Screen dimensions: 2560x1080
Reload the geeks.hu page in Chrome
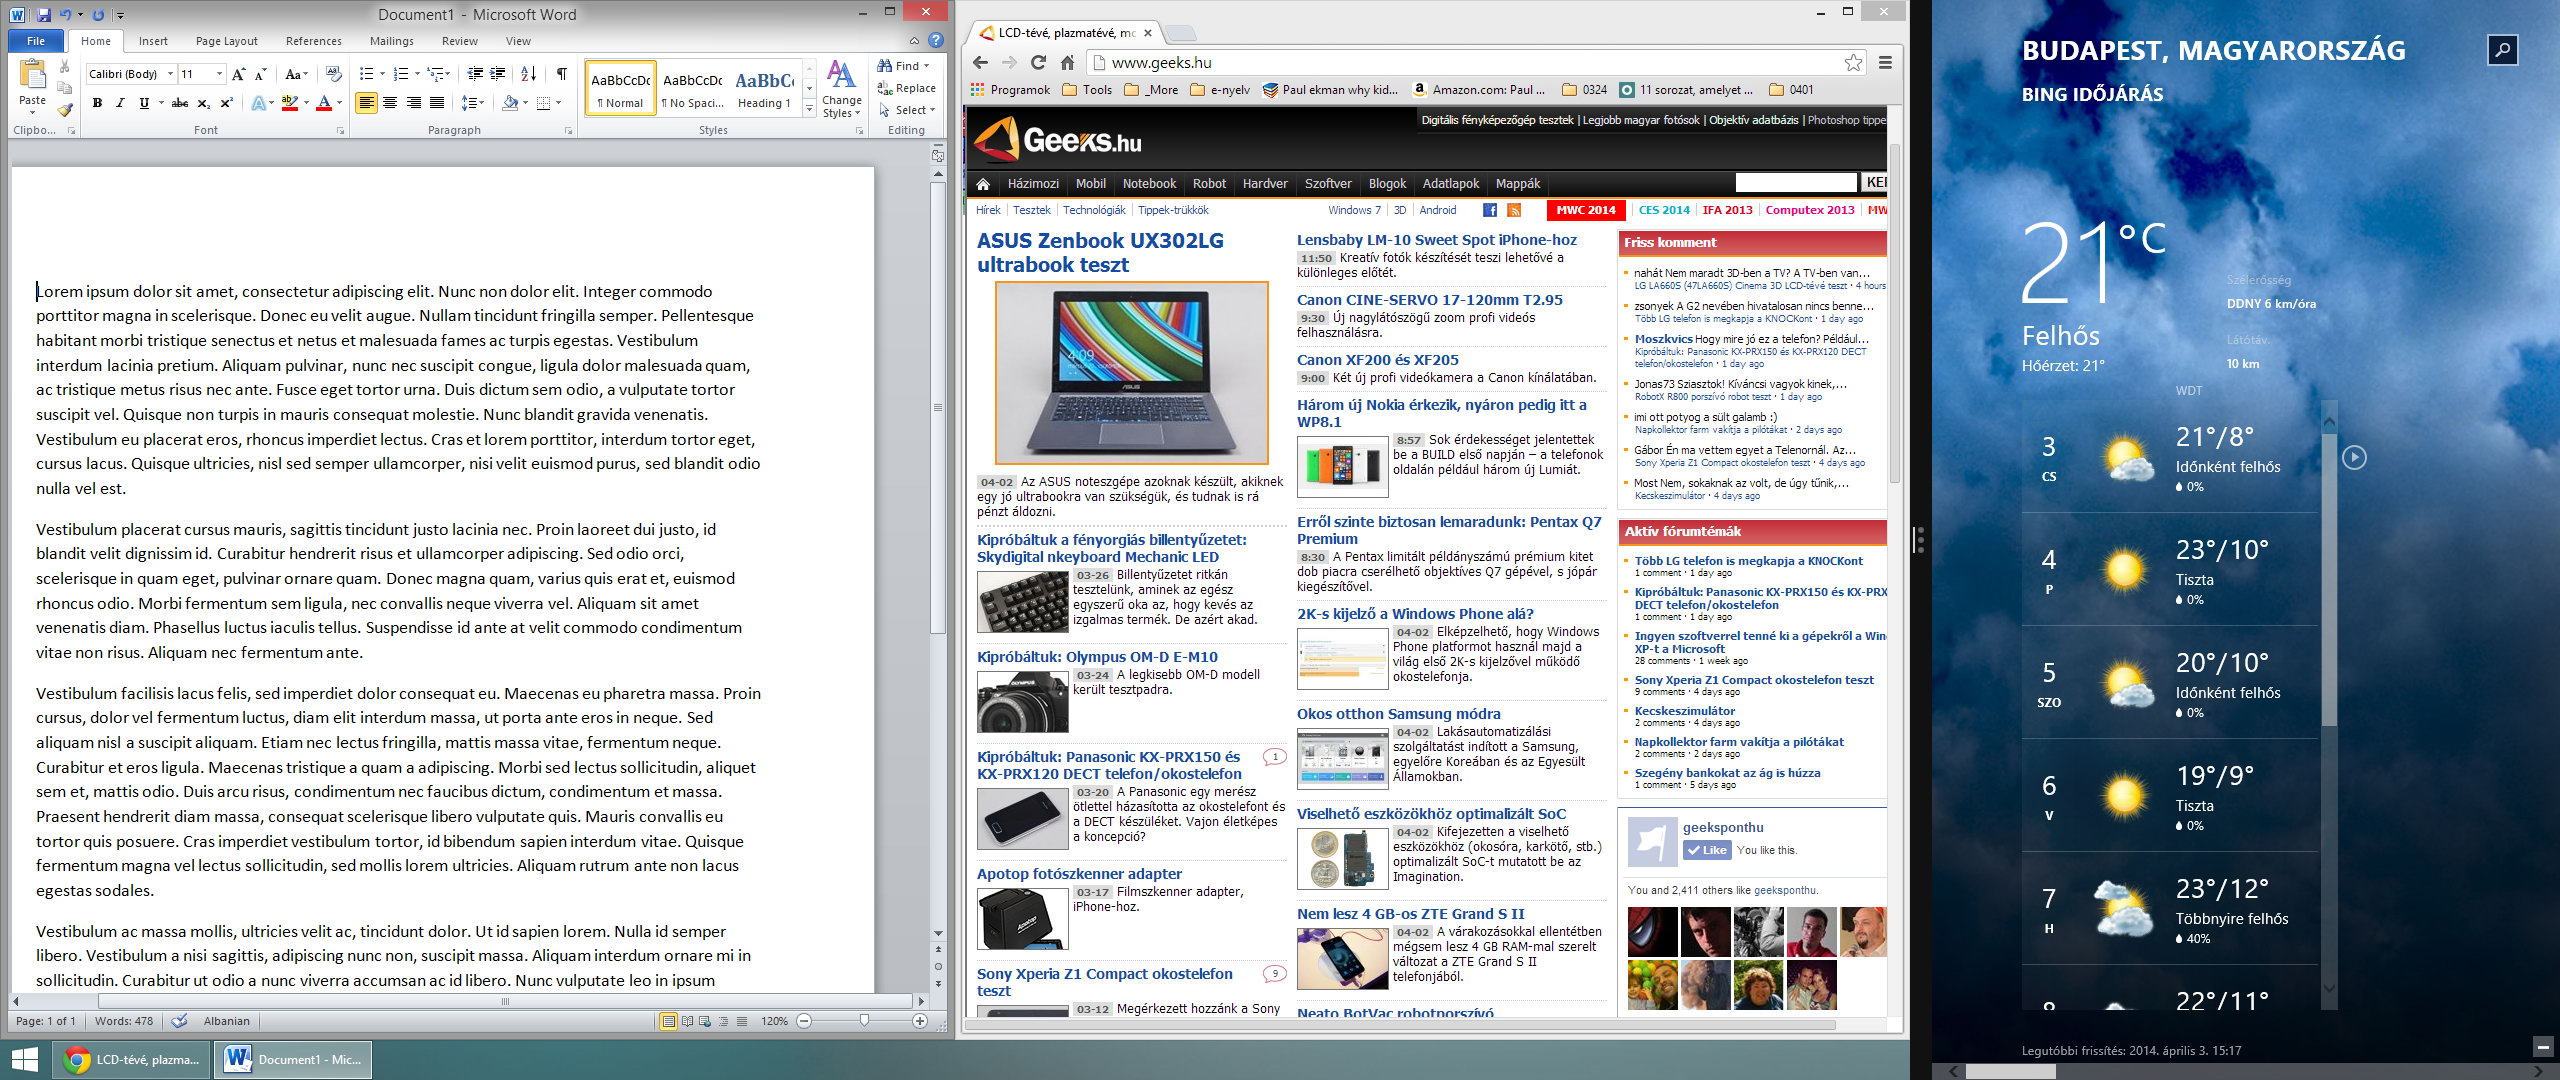coord(1038,62)
